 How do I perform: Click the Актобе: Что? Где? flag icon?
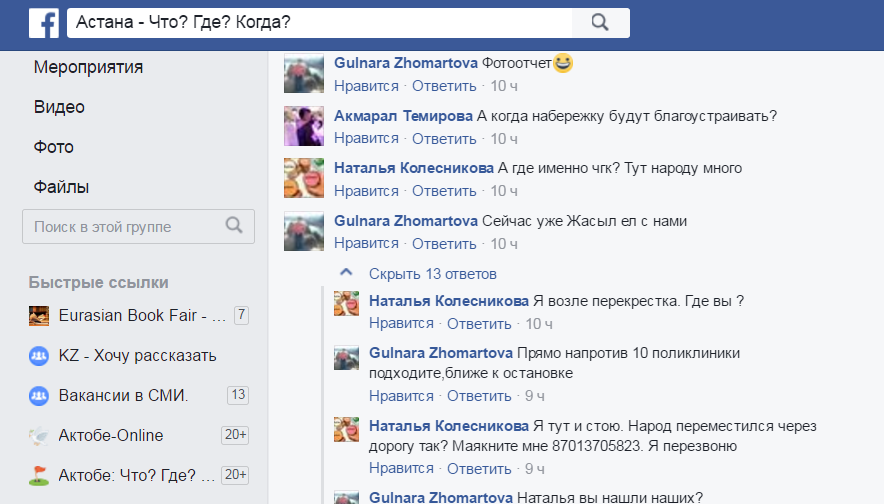tap(39, 475)
